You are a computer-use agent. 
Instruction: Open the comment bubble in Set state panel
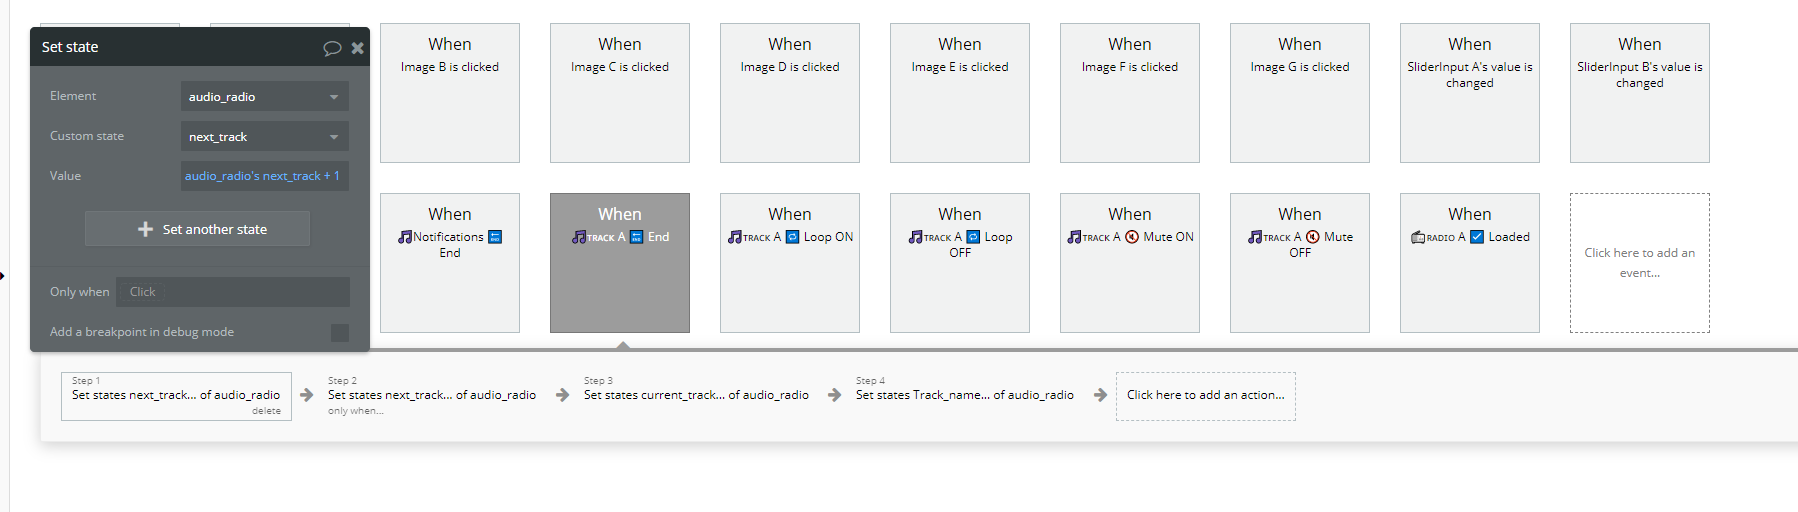coord(332,48)
